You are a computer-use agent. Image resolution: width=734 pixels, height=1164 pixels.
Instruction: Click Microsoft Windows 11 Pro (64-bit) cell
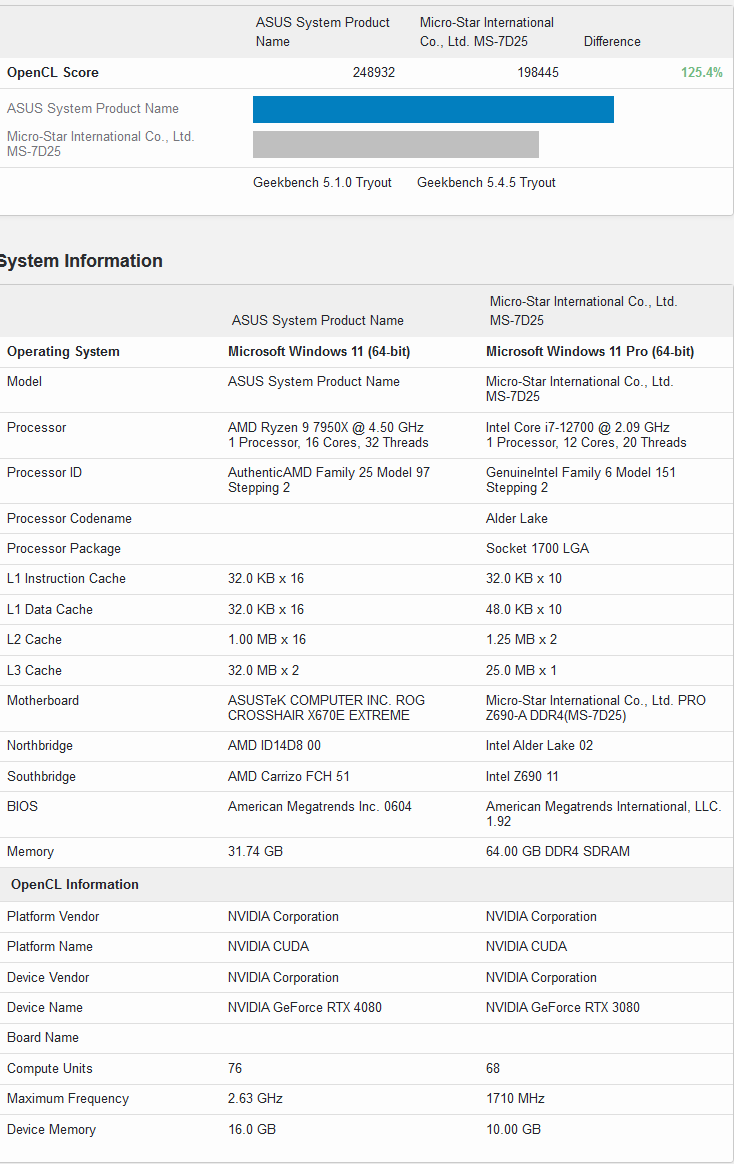(590, 352)
